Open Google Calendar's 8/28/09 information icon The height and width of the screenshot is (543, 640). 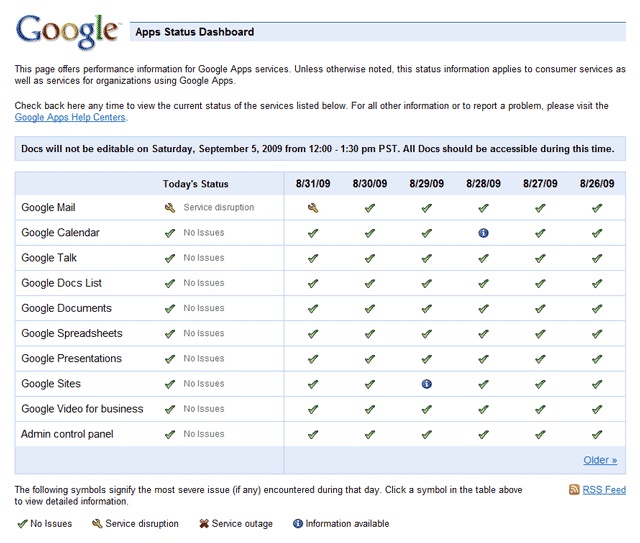(483, 233)
